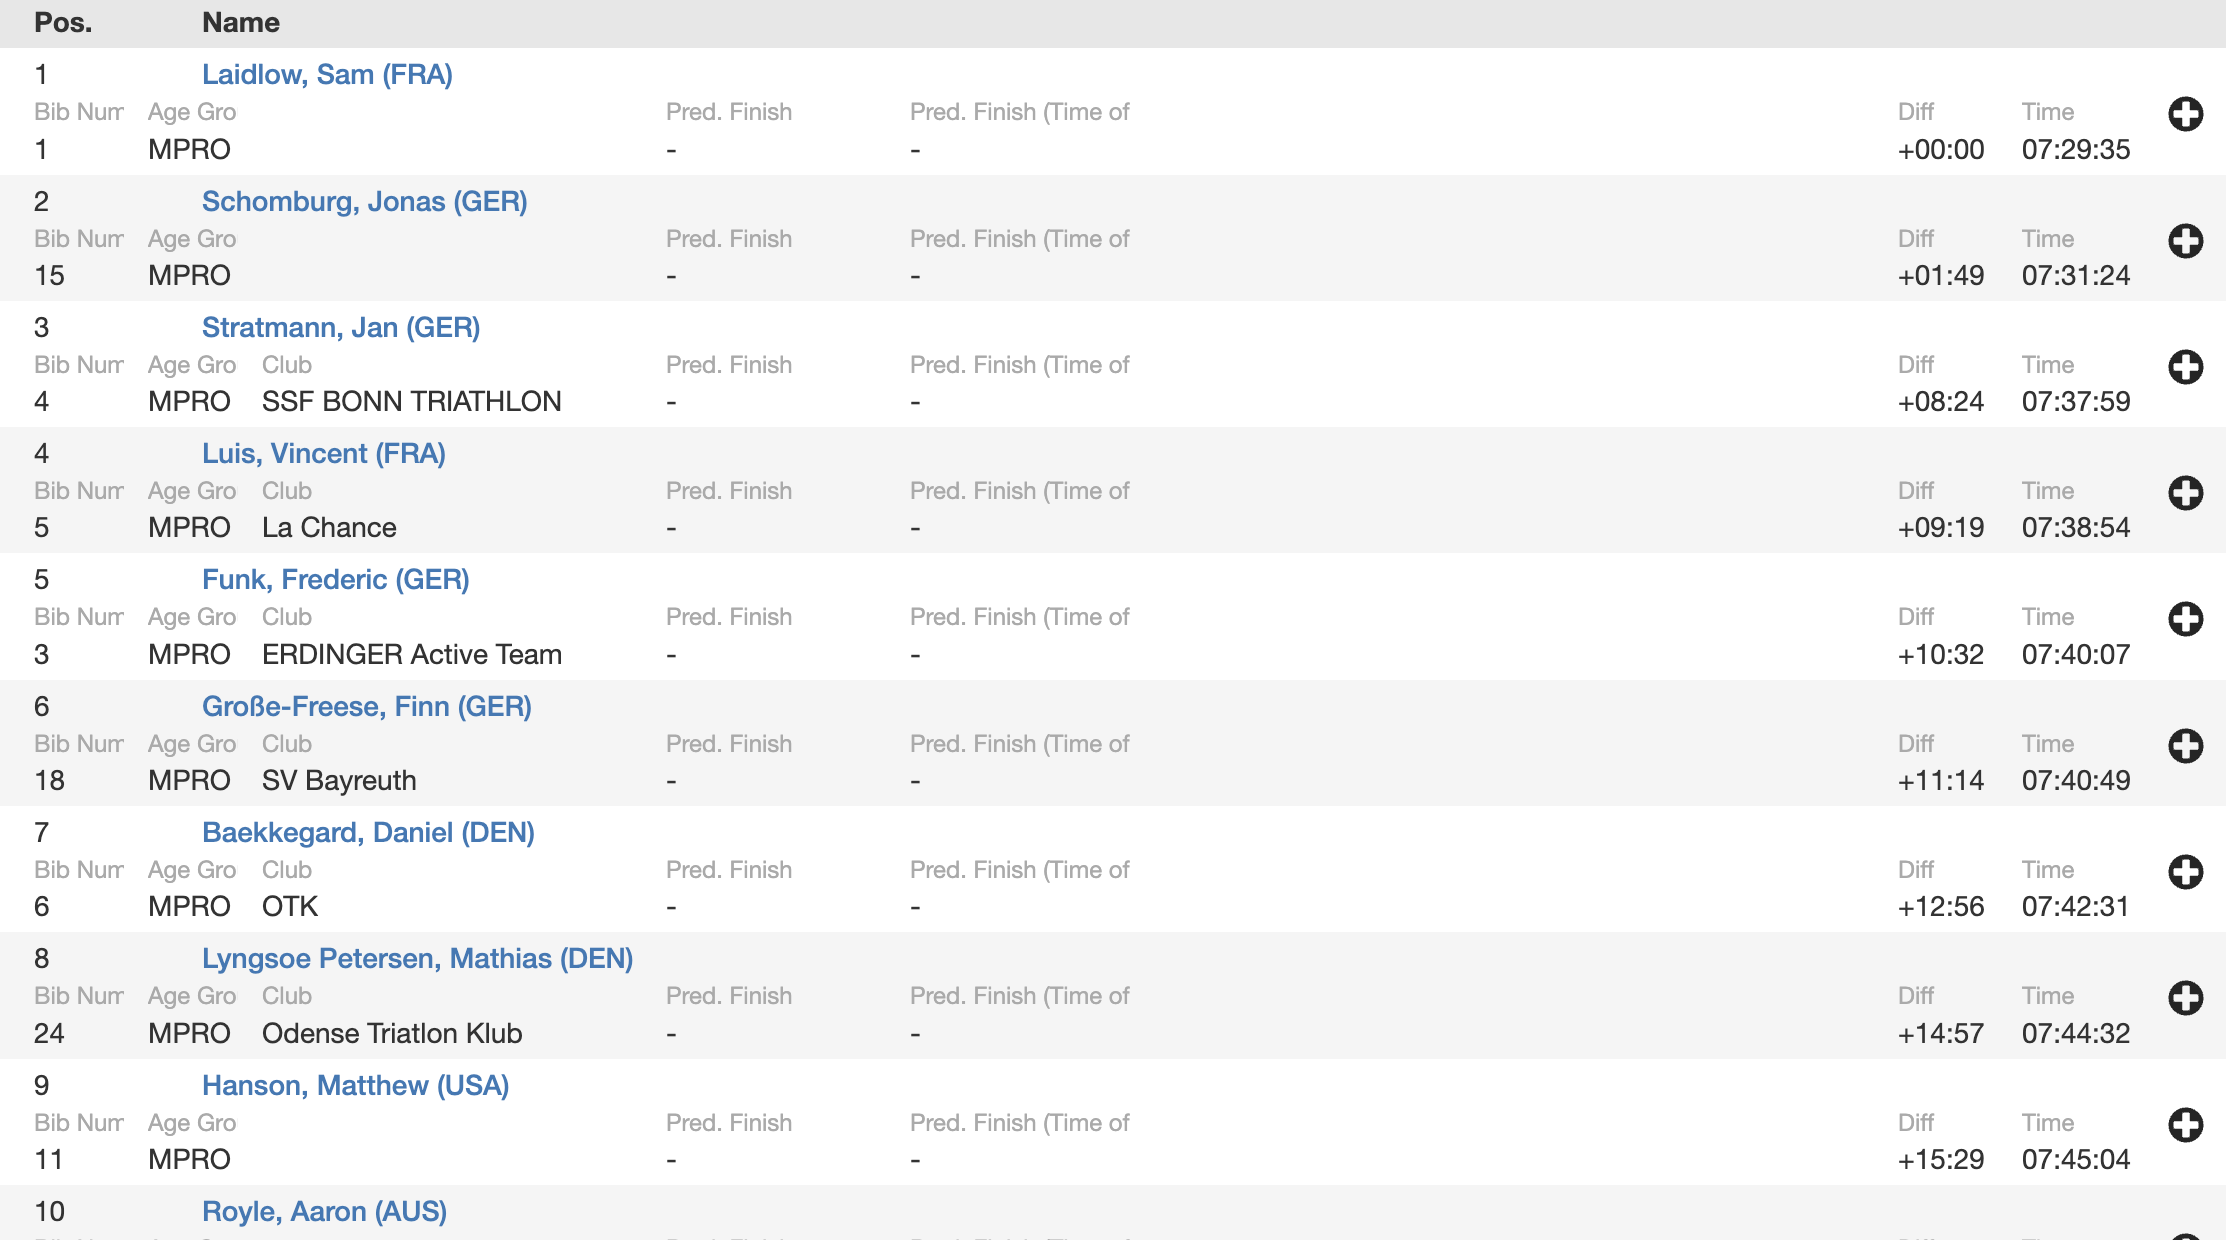Open Hanson, Matthew (USA) athlete link

[355, 1086]
